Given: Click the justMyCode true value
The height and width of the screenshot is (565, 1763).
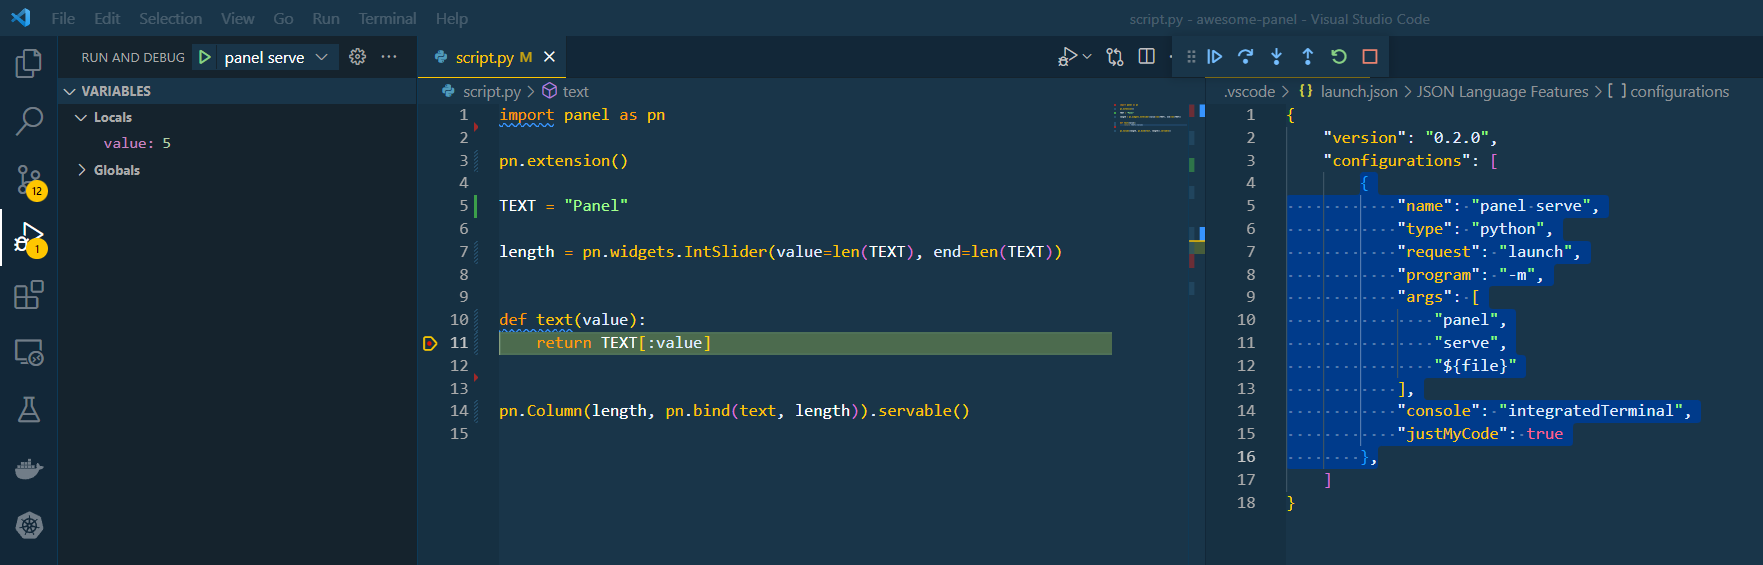Looking at the screenshot, I should pos(1545,434).
